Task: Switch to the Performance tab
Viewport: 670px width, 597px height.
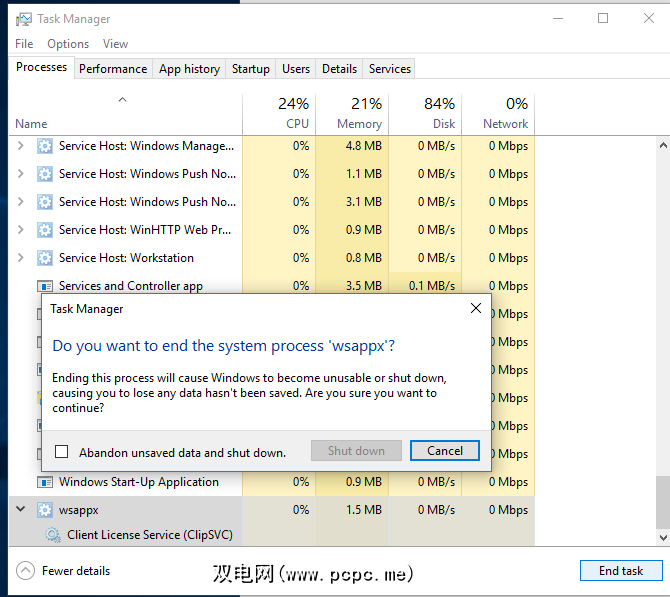Action: click(x=113, y=69)
